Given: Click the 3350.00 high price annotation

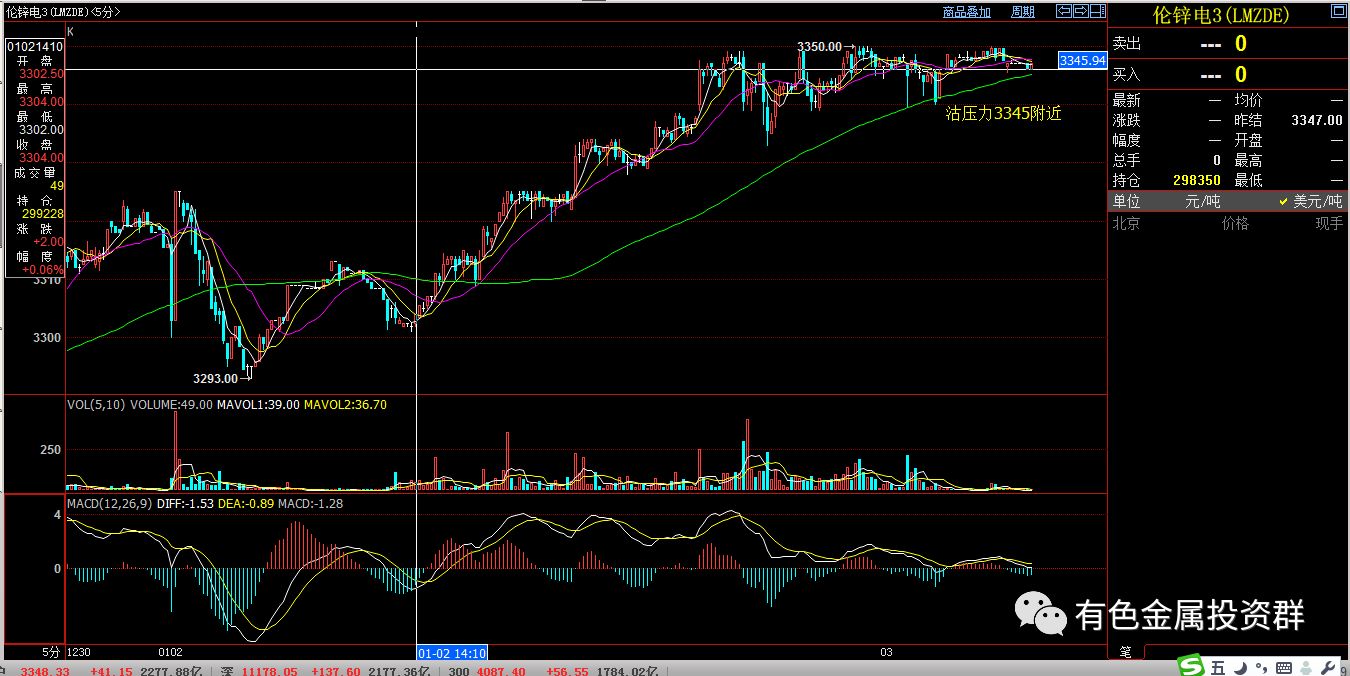Looking at the screenshot, I should coord(820,47).
